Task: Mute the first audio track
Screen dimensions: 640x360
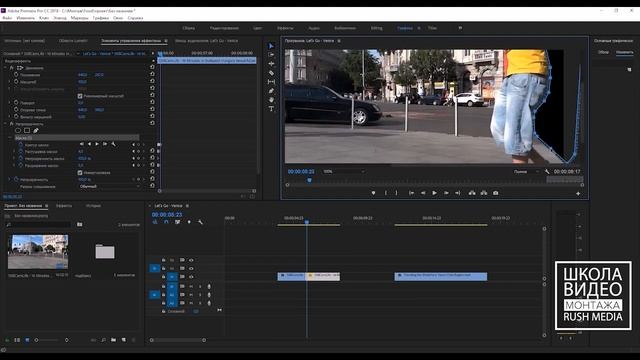Action: click(x=191, y=287)
